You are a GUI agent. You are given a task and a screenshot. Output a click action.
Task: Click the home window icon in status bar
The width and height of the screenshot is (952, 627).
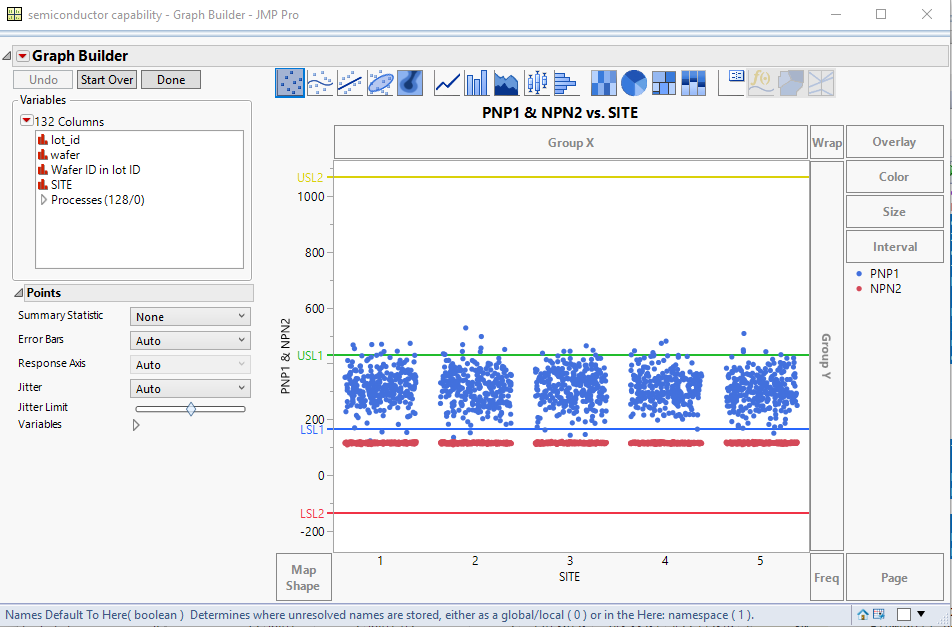(863, 614)
